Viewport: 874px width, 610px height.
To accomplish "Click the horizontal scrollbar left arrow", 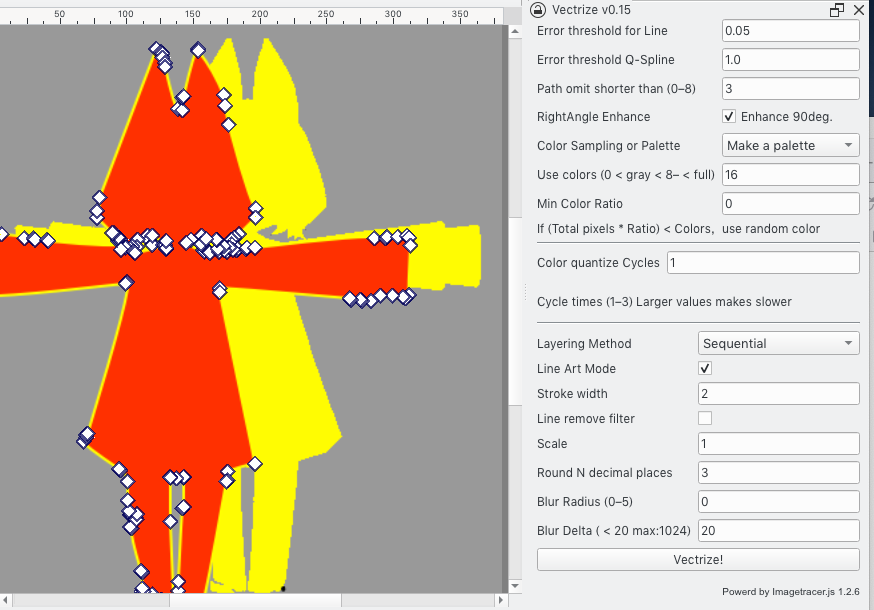I will point(7,601).
